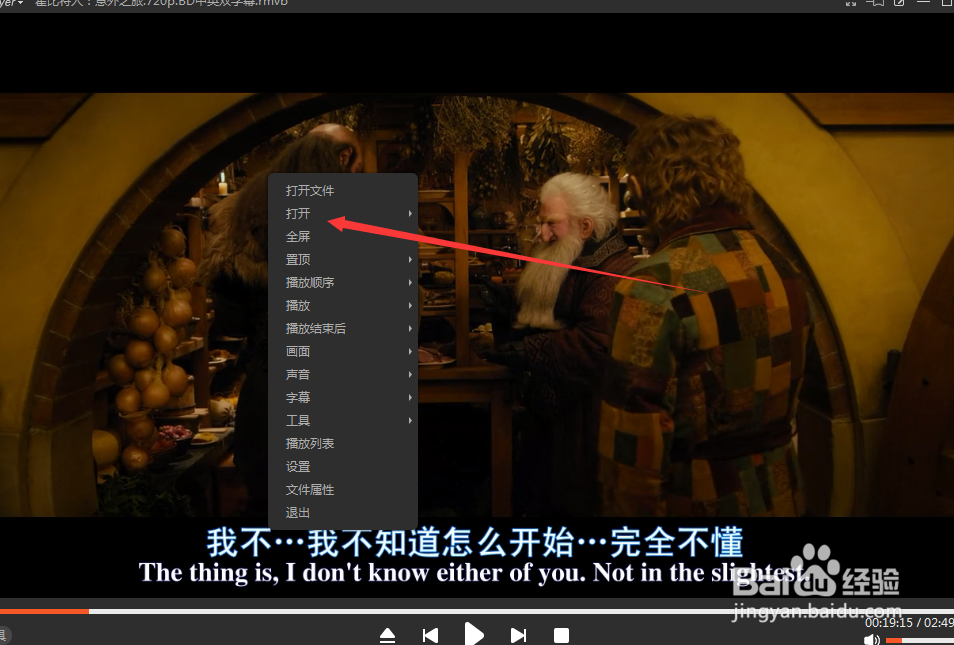
Task: Seek on the playback progress bar
Action: (x=477, y=611)
